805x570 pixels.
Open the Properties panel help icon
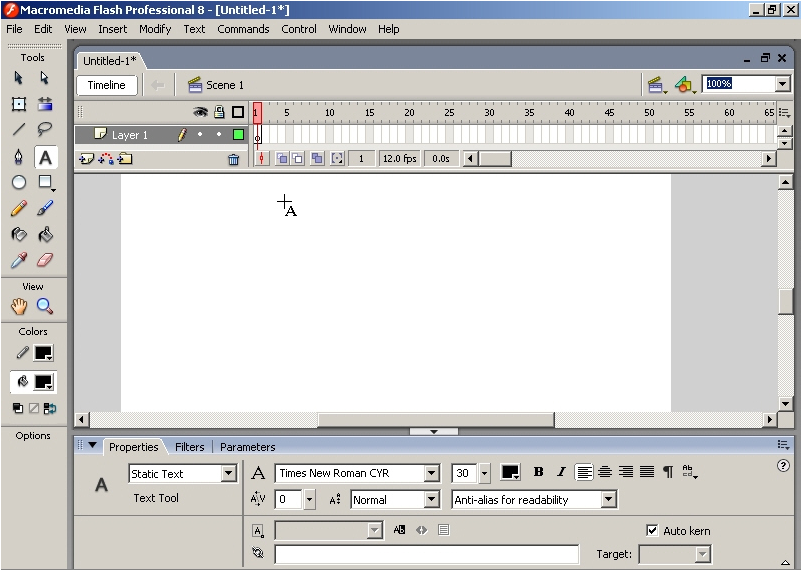click(x=783, y=466)
